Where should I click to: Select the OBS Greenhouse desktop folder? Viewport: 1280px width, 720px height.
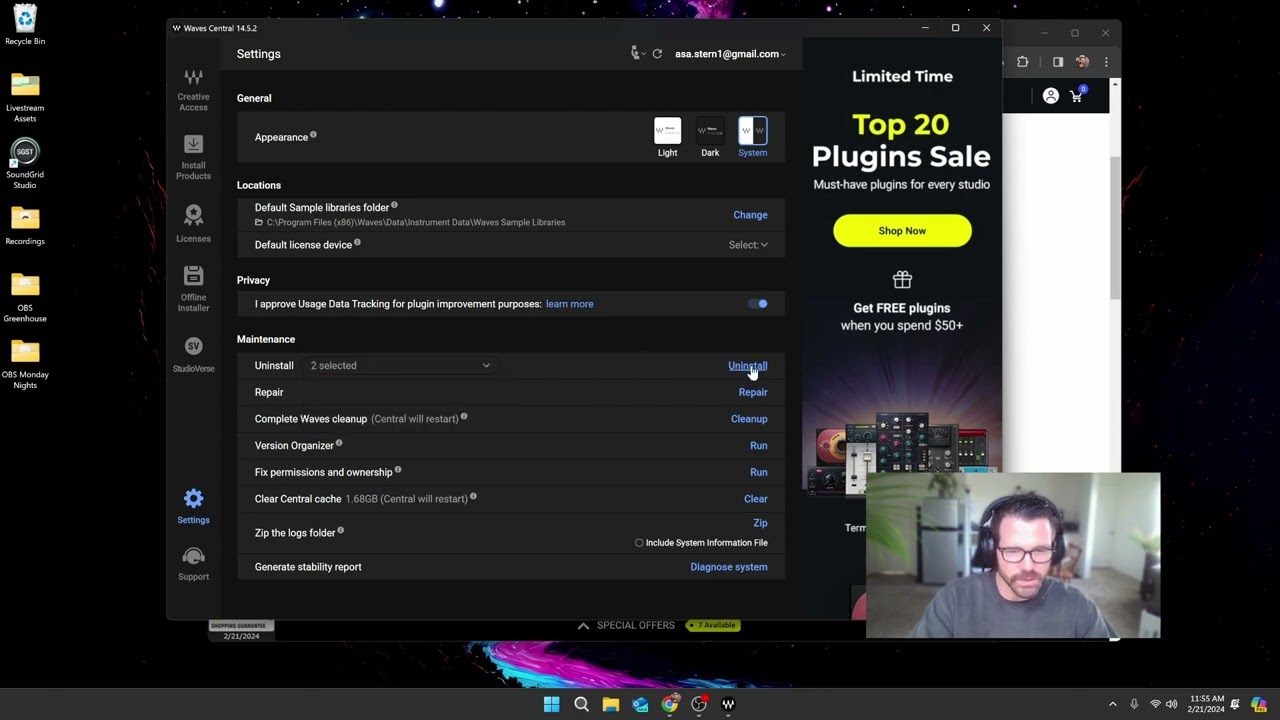tap(25, 298)
